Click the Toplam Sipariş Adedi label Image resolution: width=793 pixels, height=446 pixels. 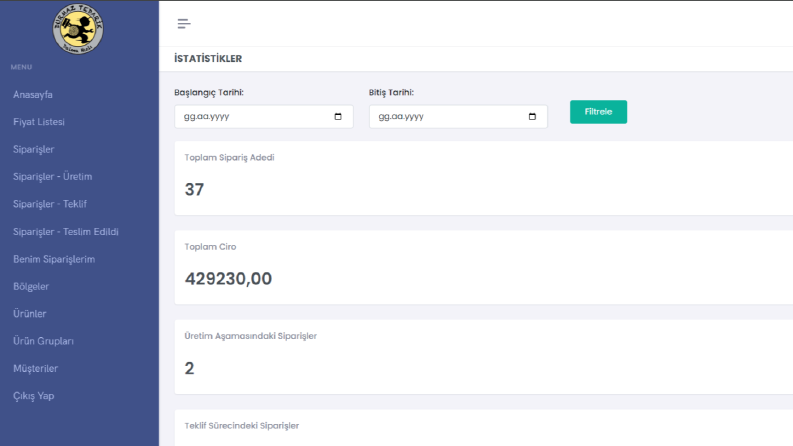coord(229,158)
